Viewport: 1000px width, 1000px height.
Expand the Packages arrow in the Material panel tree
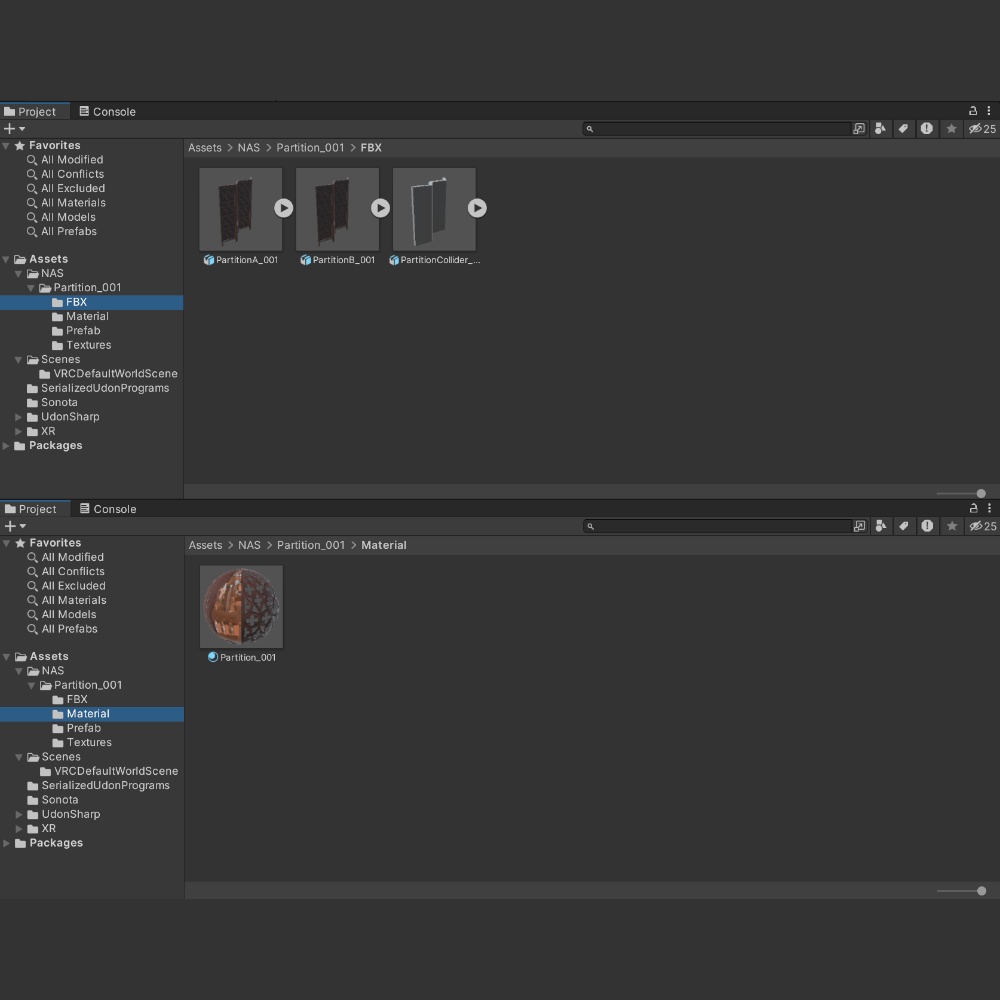pyautogui.click(x=6, y=843)
